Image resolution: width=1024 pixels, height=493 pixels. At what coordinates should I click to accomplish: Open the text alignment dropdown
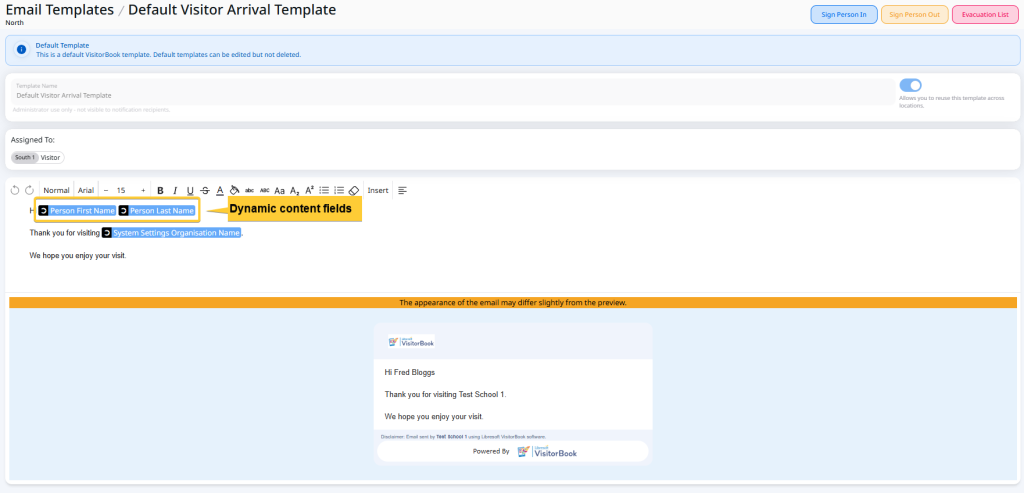point(402,190)
